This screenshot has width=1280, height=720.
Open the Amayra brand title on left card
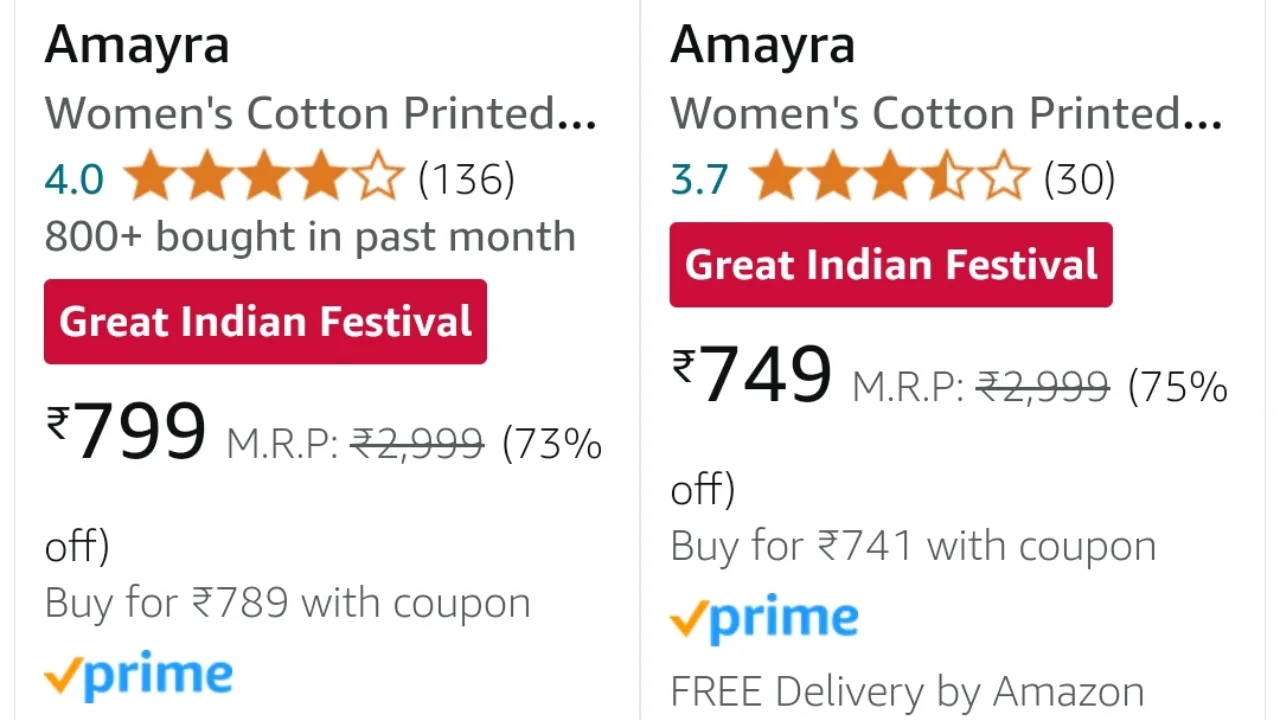tap(137, 45)
